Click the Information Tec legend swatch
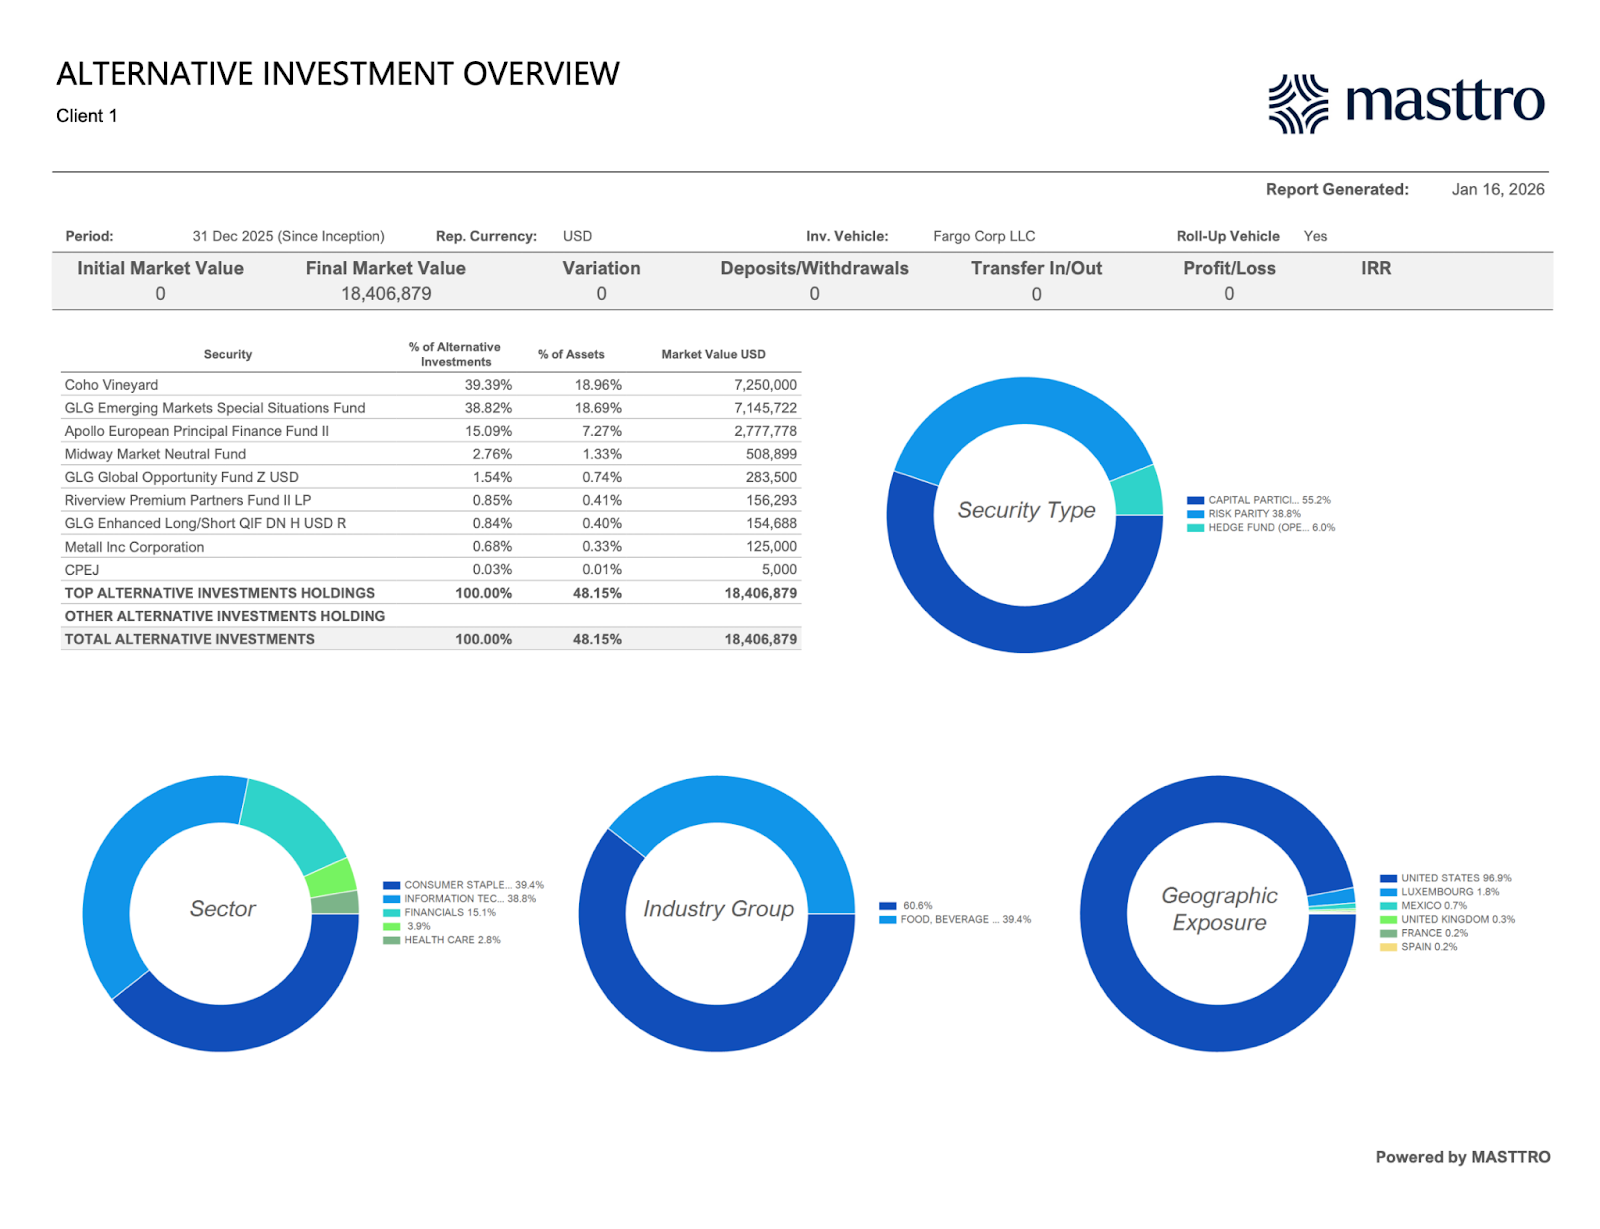Screen dimensions: 1600x1229 point(391,899)
